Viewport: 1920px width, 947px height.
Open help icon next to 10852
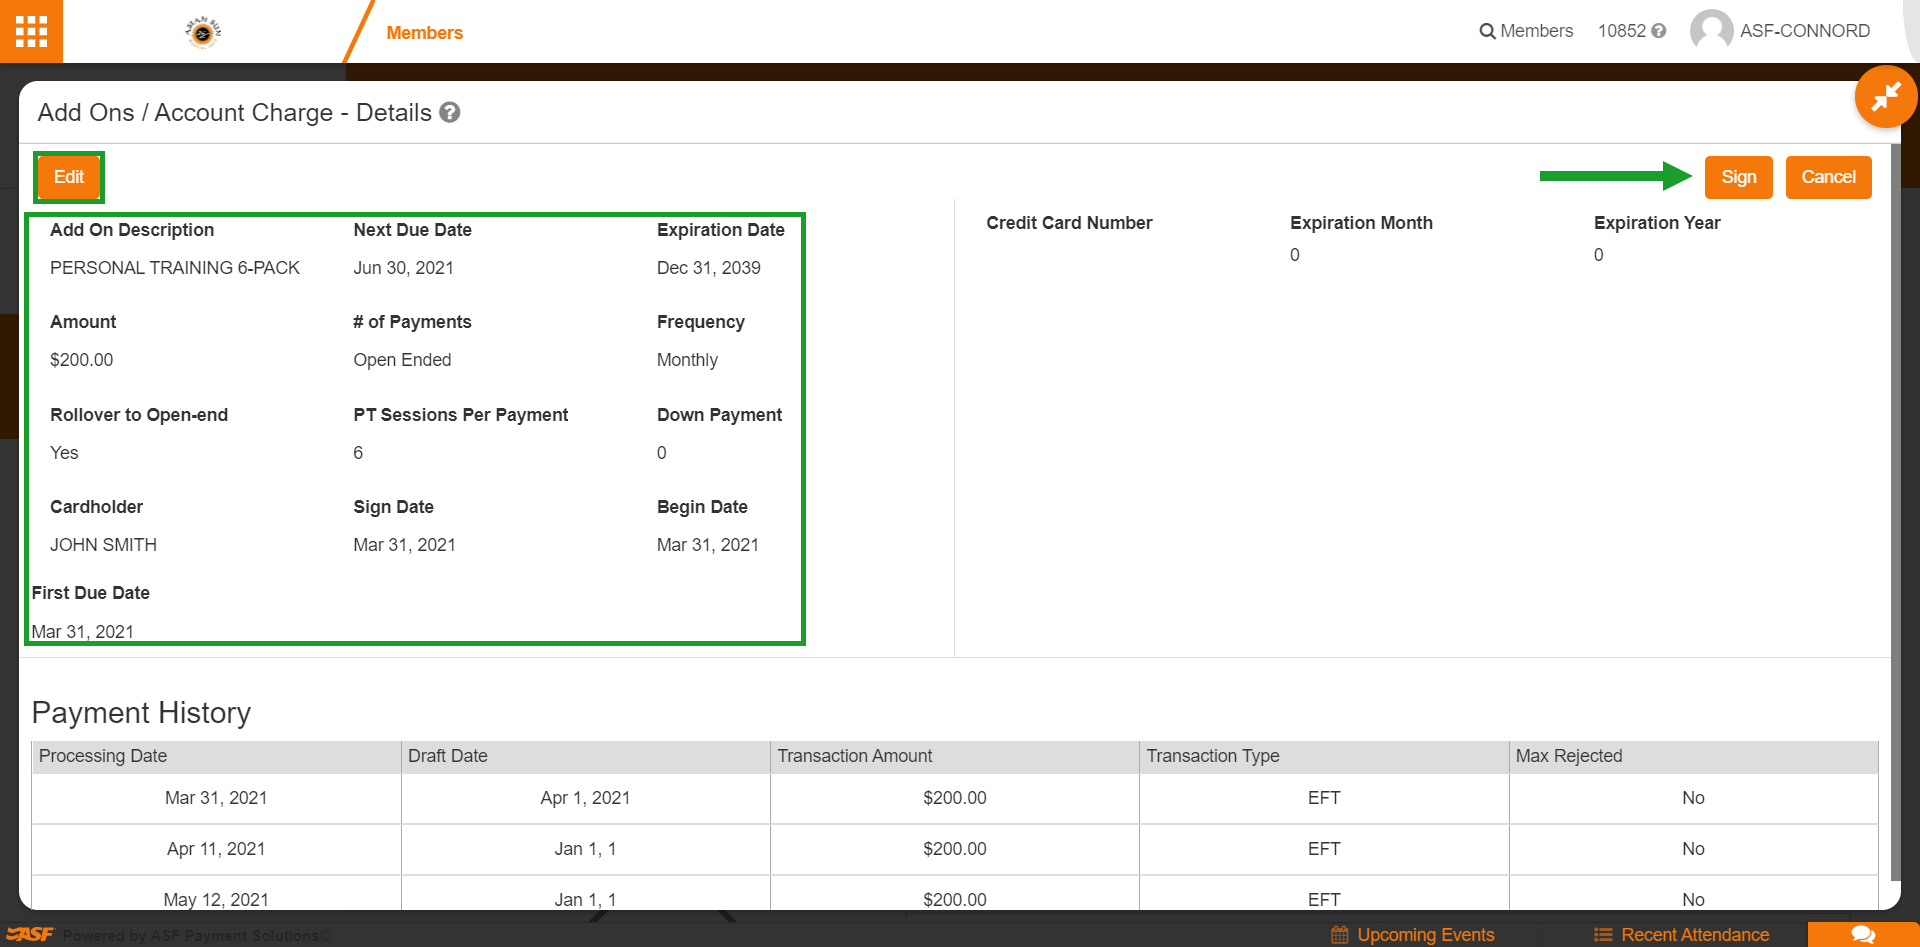pyautogui.click(x=1659, y=31)
